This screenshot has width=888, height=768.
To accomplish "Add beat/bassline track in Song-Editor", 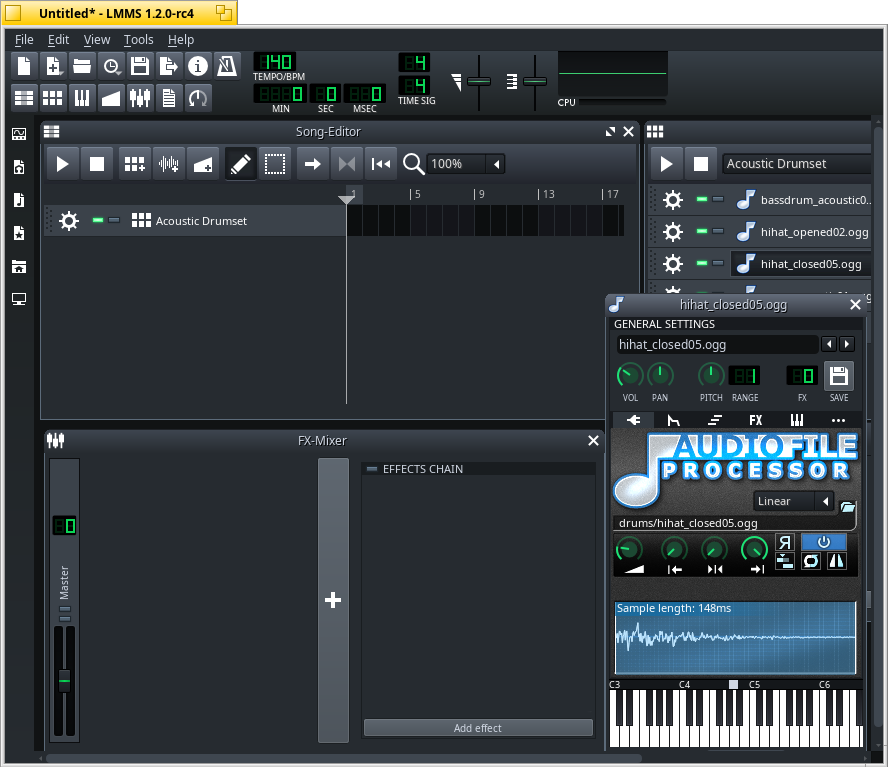I will (135, 164).
